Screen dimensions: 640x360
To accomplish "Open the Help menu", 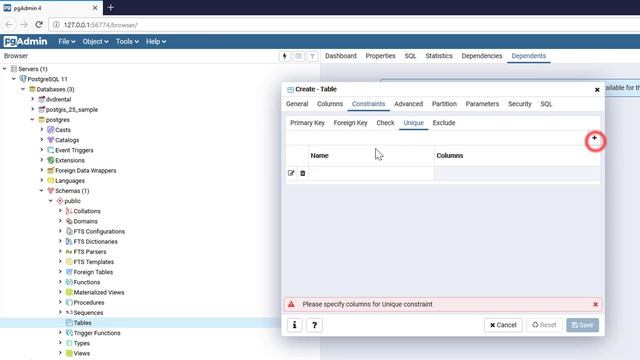I will pyautogui.click(x=156, y=42).
